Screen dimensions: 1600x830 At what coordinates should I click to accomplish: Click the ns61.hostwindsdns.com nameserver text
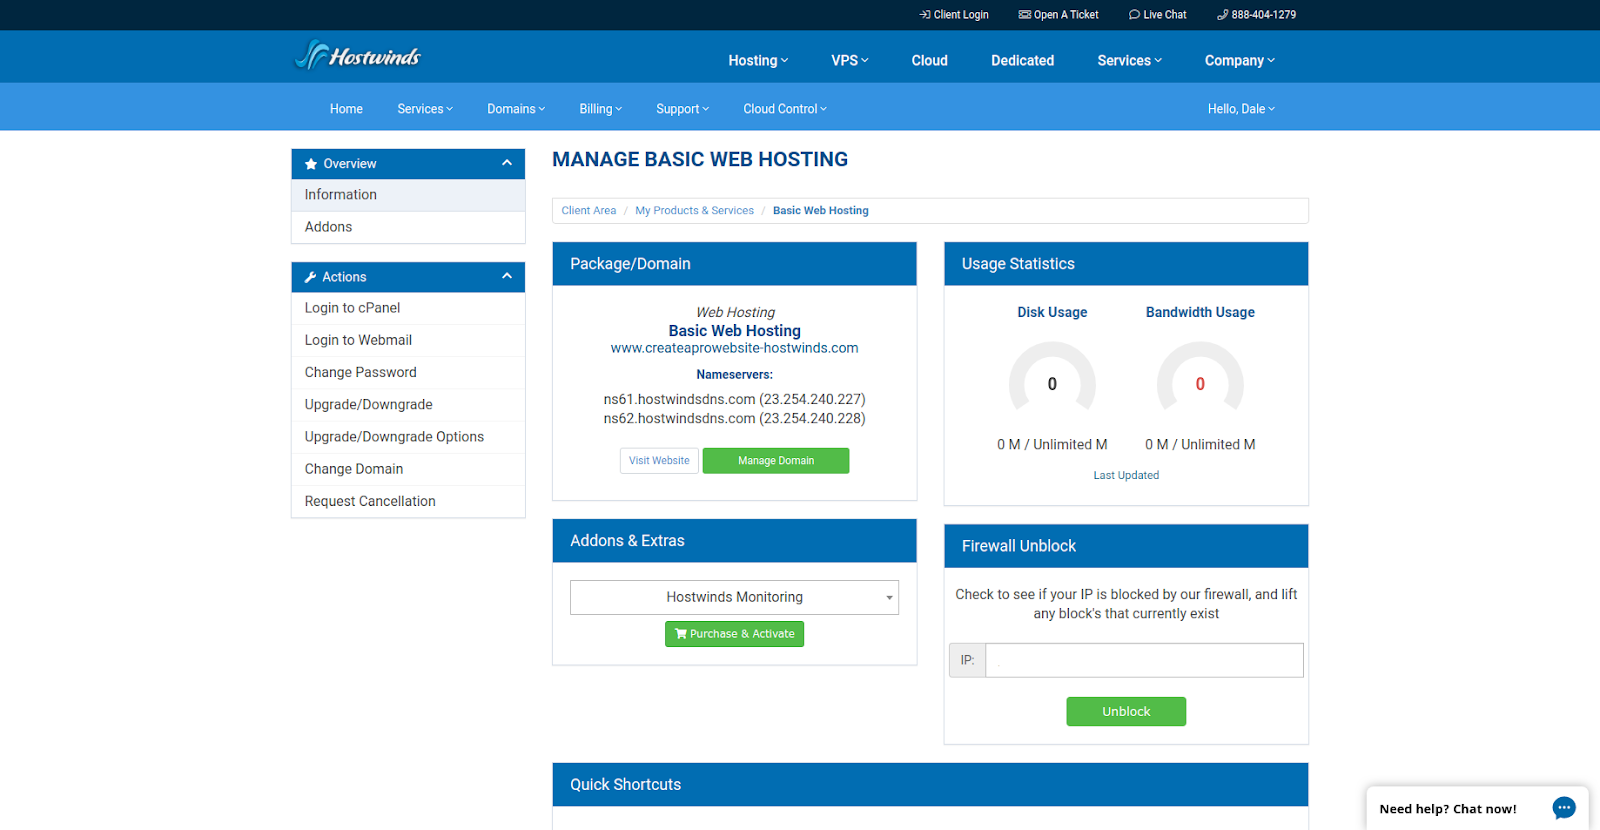(x=735, y=399)
